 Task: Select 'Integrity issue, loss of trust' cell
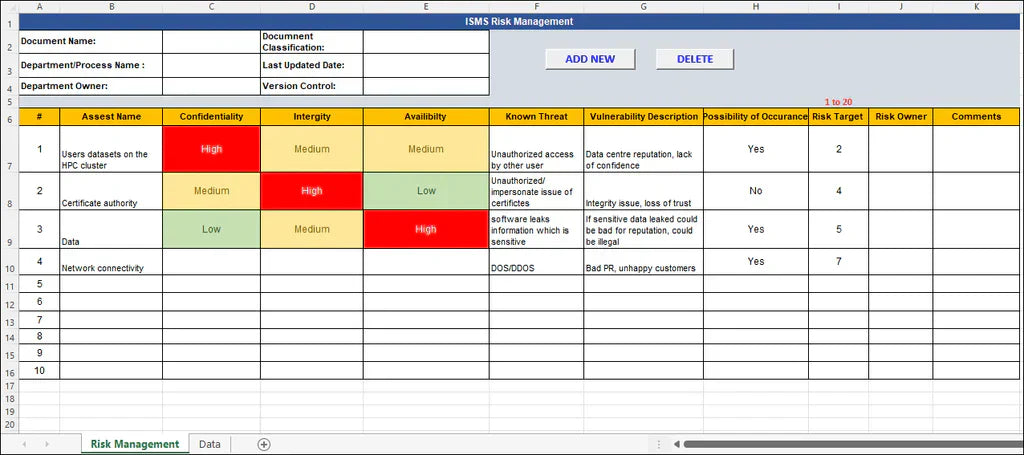pos(643,191)
